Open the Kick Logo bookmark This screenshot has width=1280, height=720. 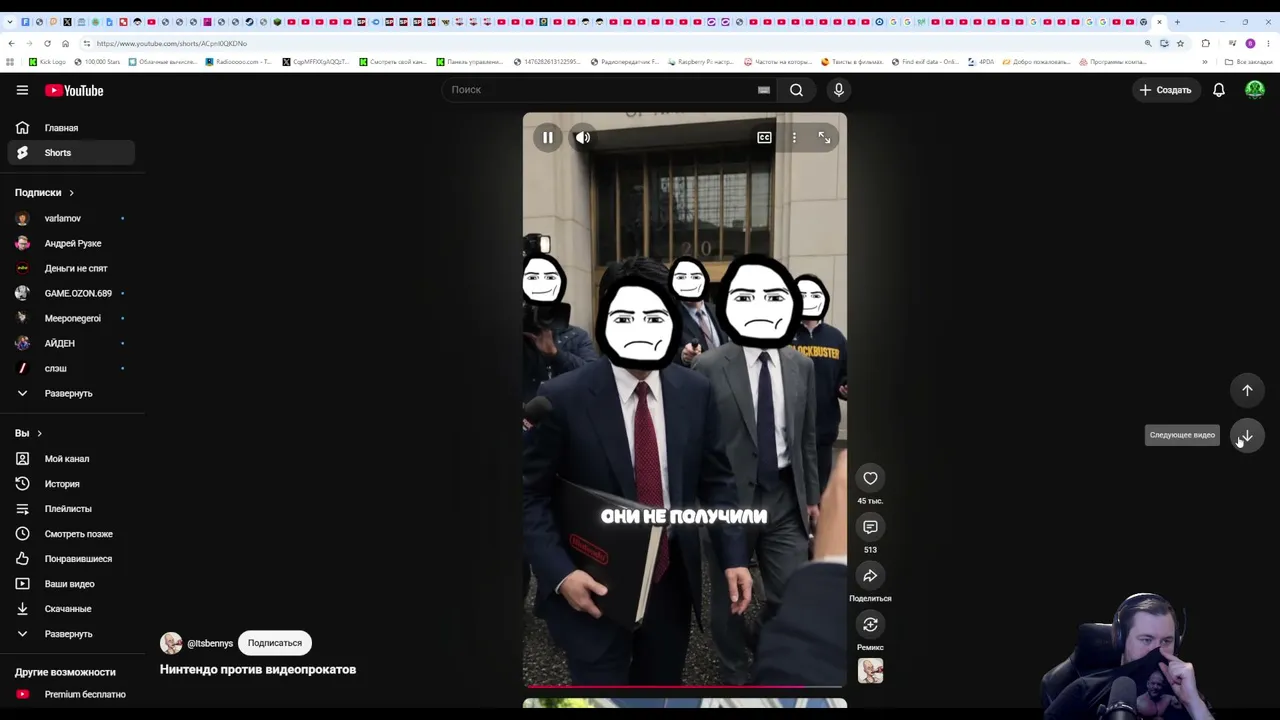(47, 62)
